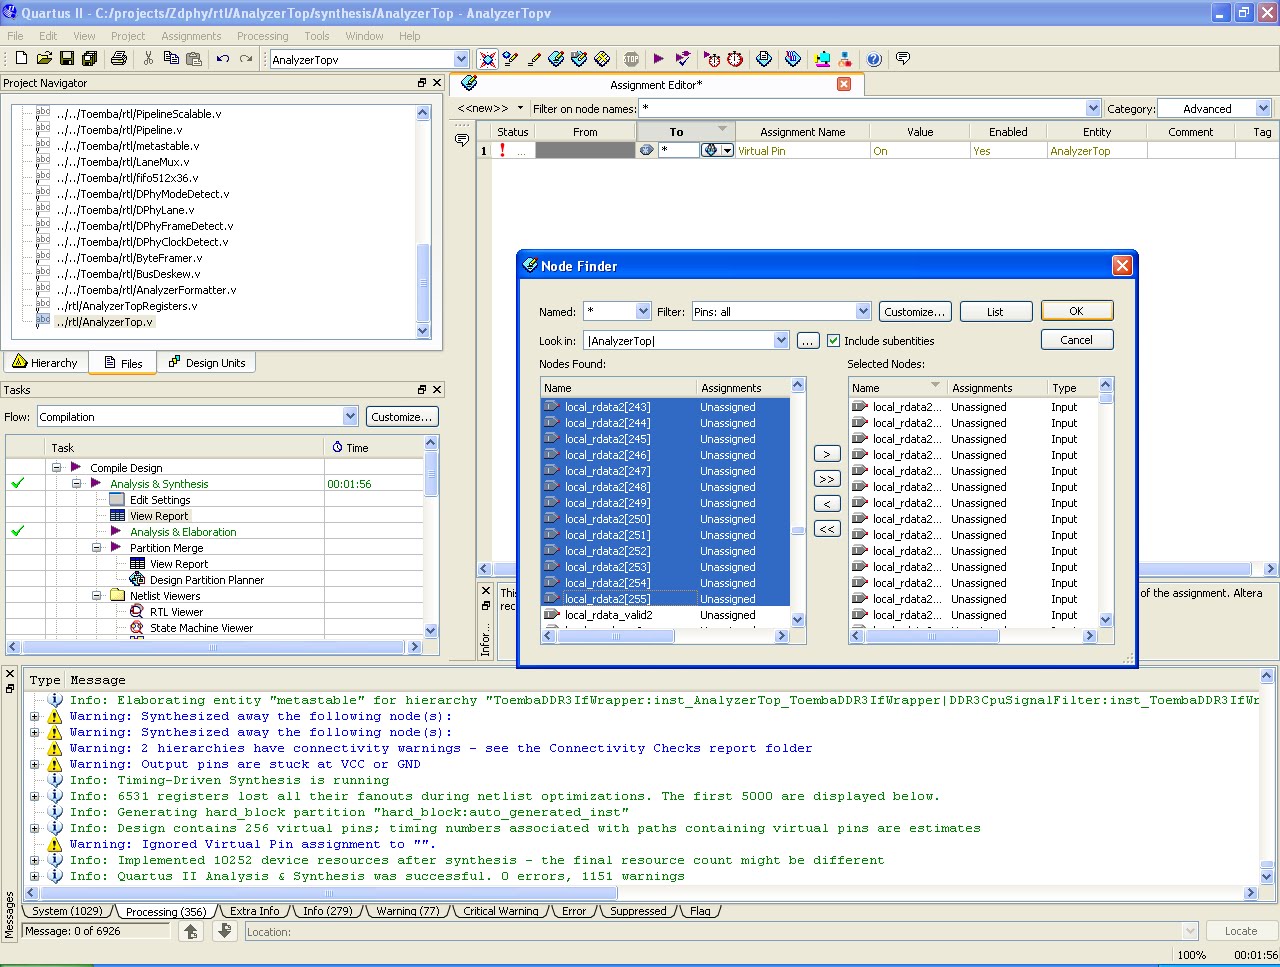Open the Filter 'Pins: all' dropdown

[863, 312]
